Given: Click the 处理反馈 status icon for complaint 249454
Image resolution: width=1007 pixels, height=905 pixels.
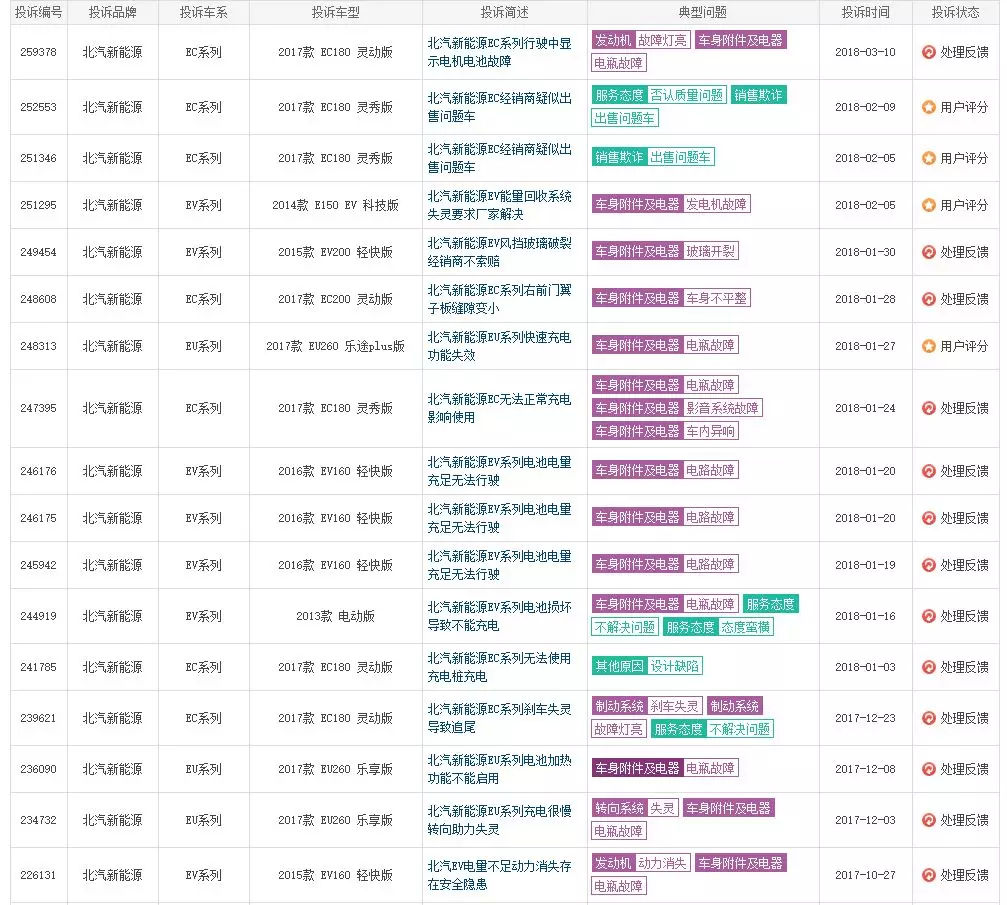Looking at the screenshot, I should [x=929, y=252].
